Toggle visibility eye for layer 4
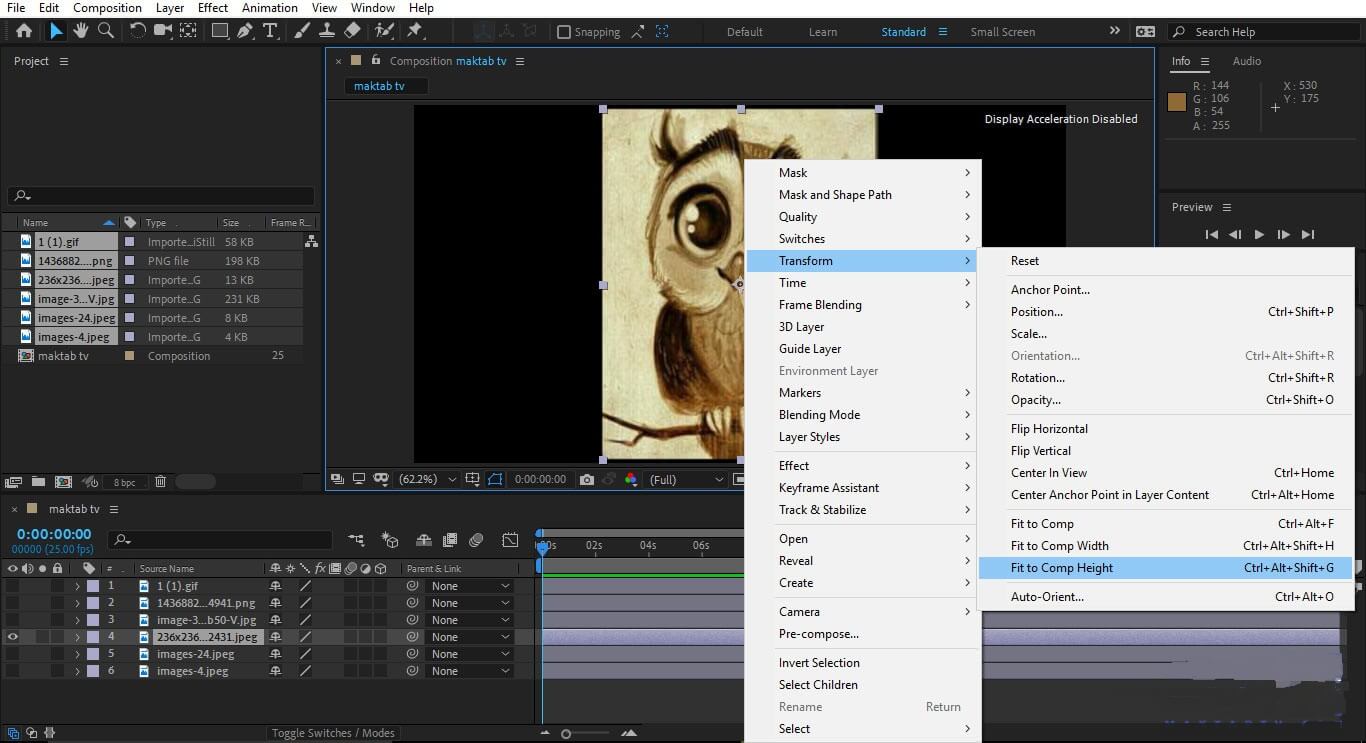The height and width of the screenshot is (743, 1366). (x=13, y=637)
